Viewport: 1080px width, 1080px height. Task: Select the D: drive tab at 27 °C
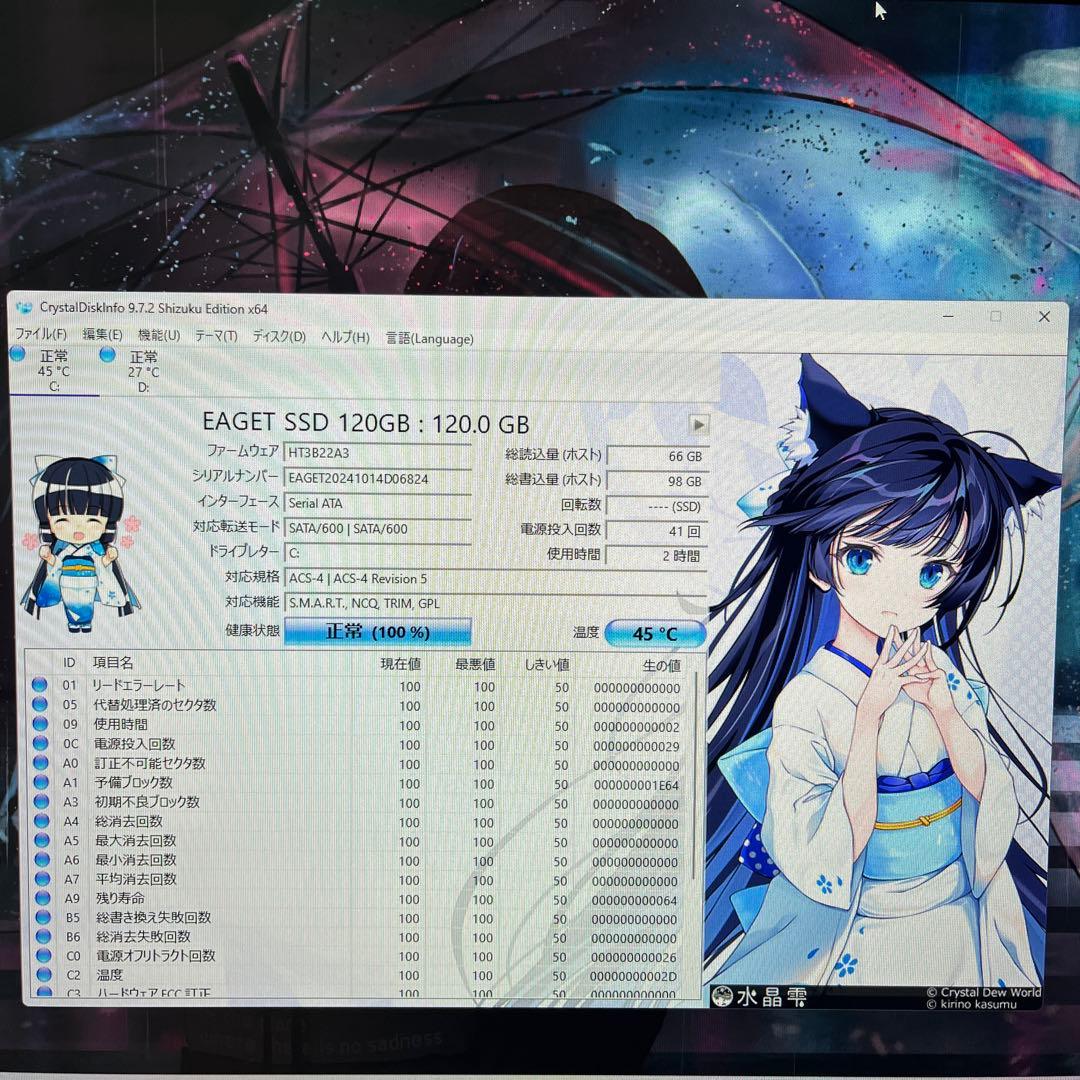(143, 372)
